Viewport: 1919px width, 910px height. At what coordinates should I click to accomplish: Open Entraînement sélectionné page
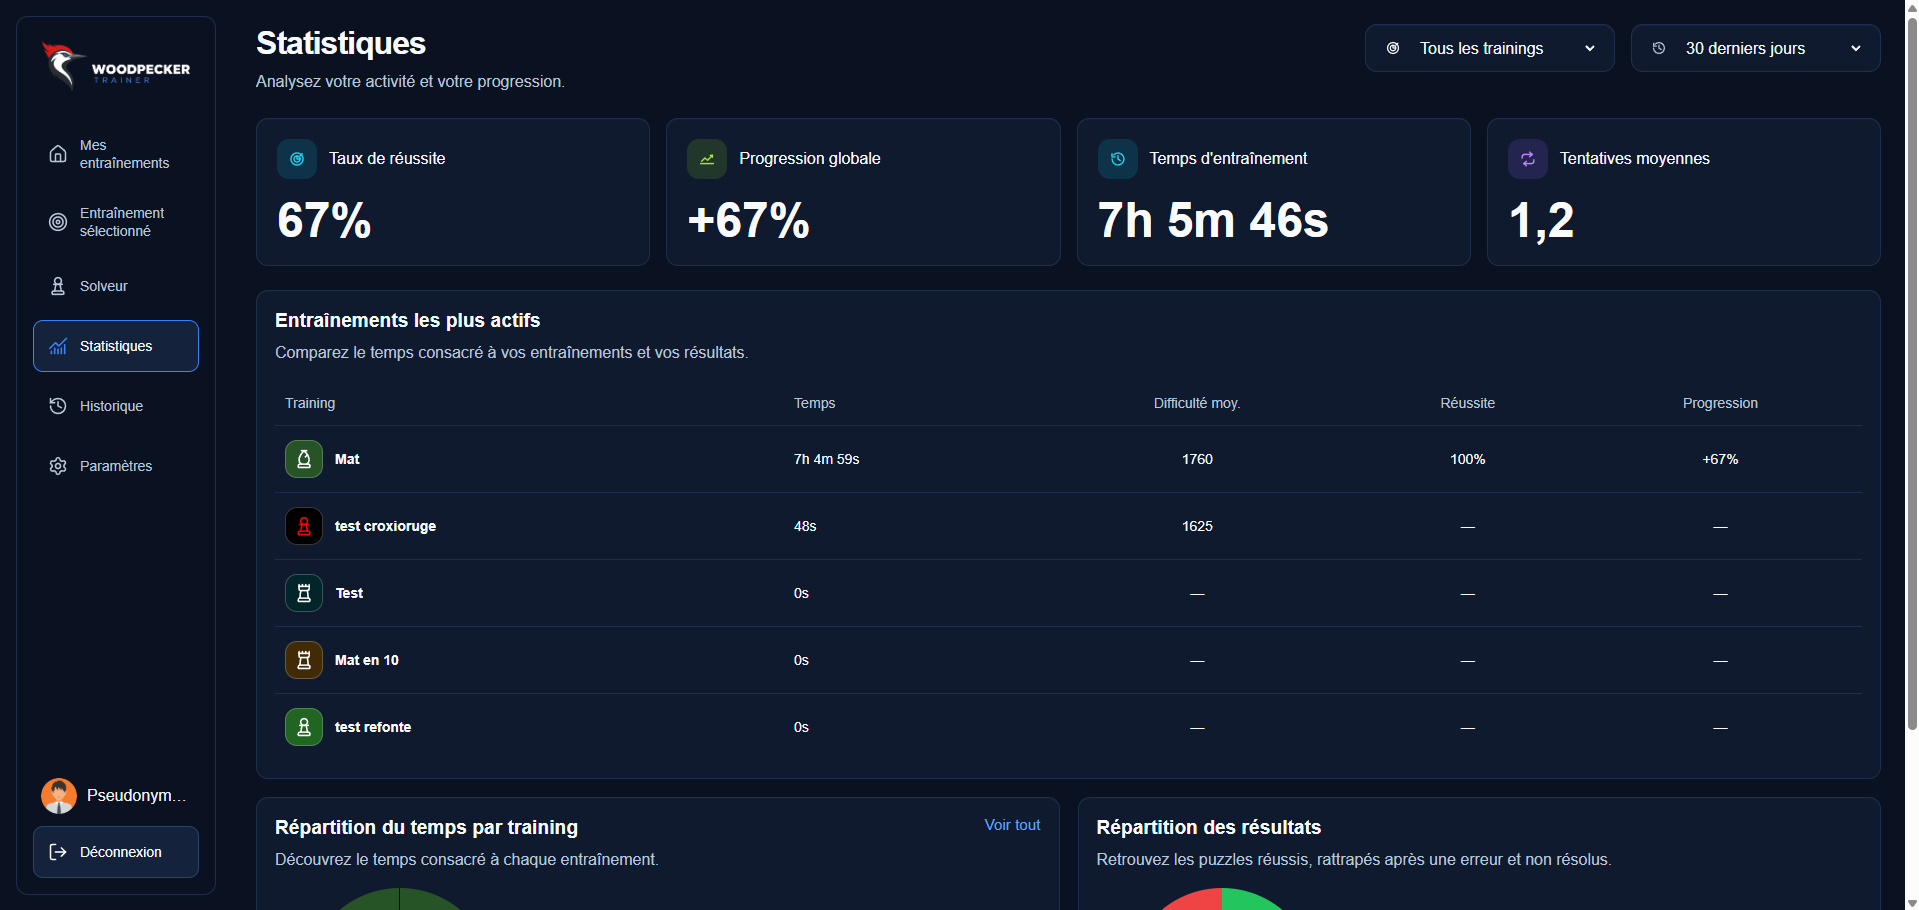click(x=116, y=222)
